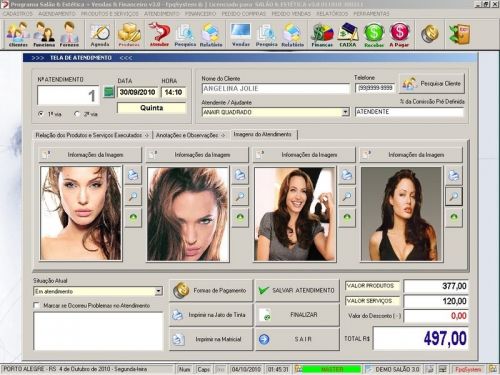Click Imprimir na Jato de Tinta button

211,315
